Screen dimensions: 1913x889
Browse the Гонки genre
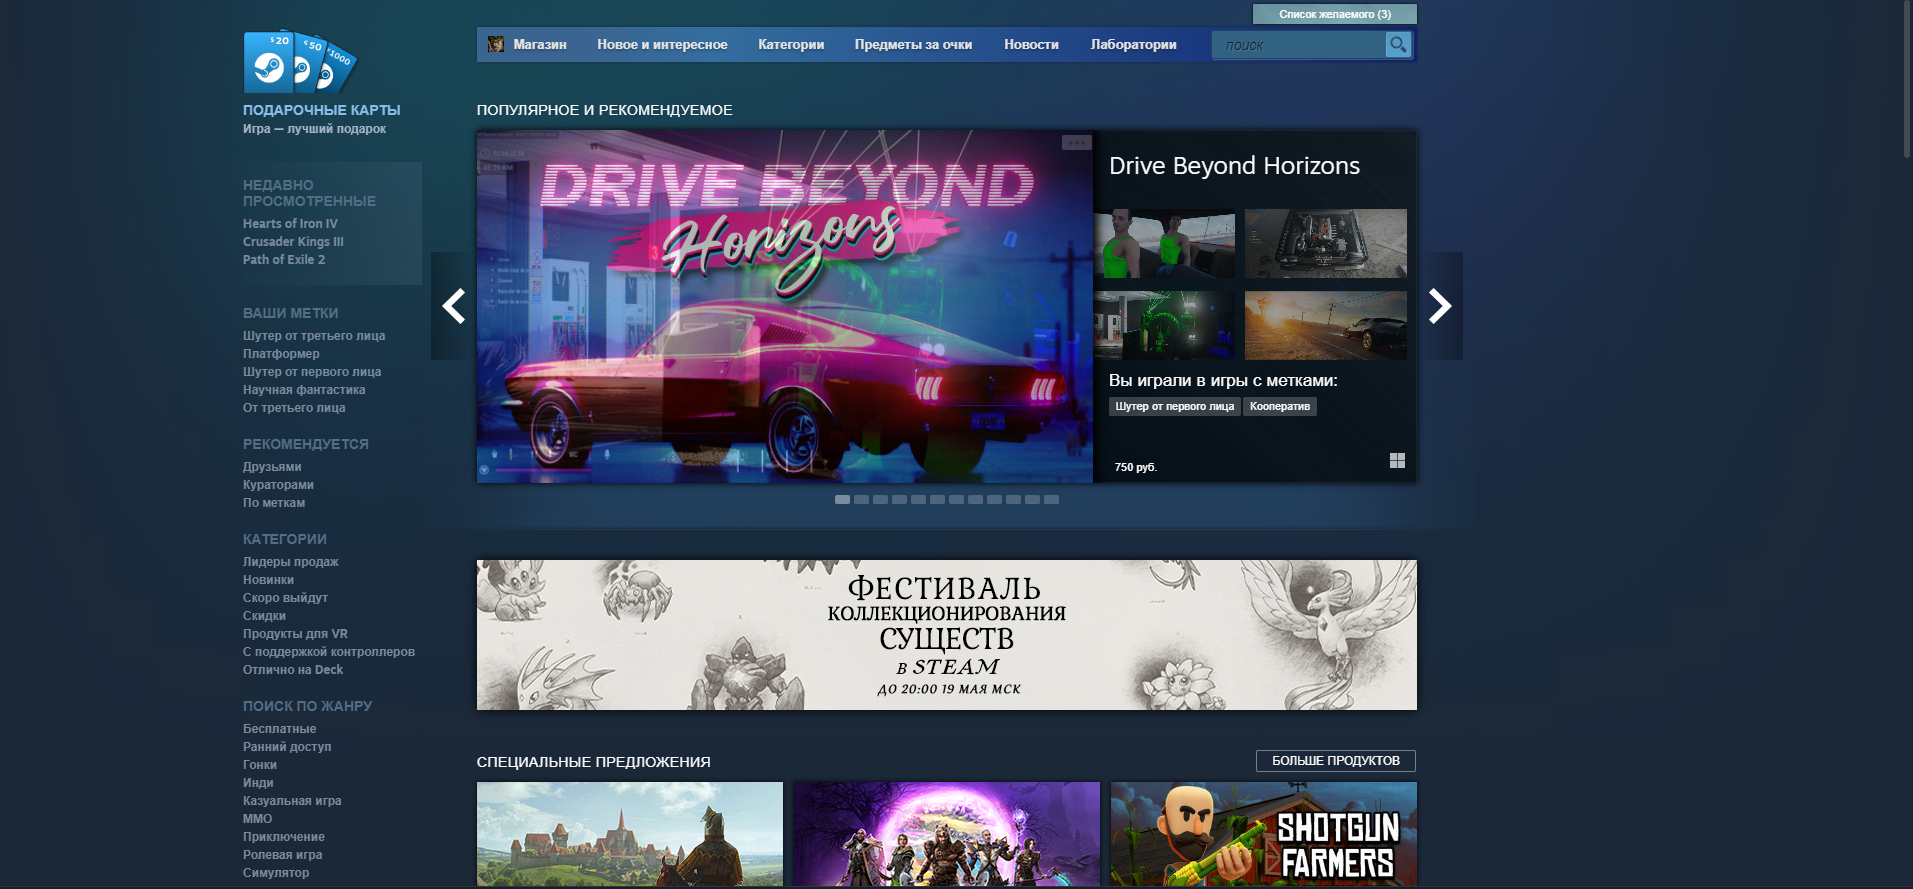(x=260, y=765)
